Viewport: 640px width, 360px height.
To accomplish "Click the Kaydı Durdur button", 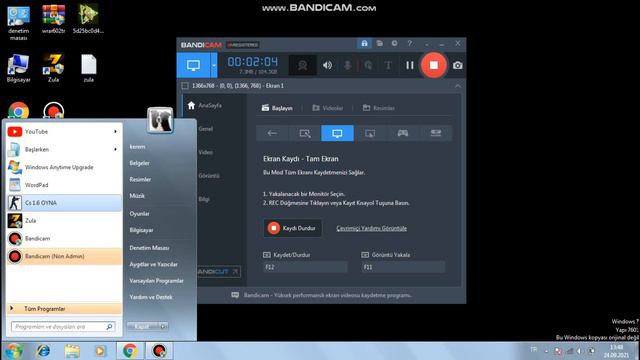I will click(292, 228).
